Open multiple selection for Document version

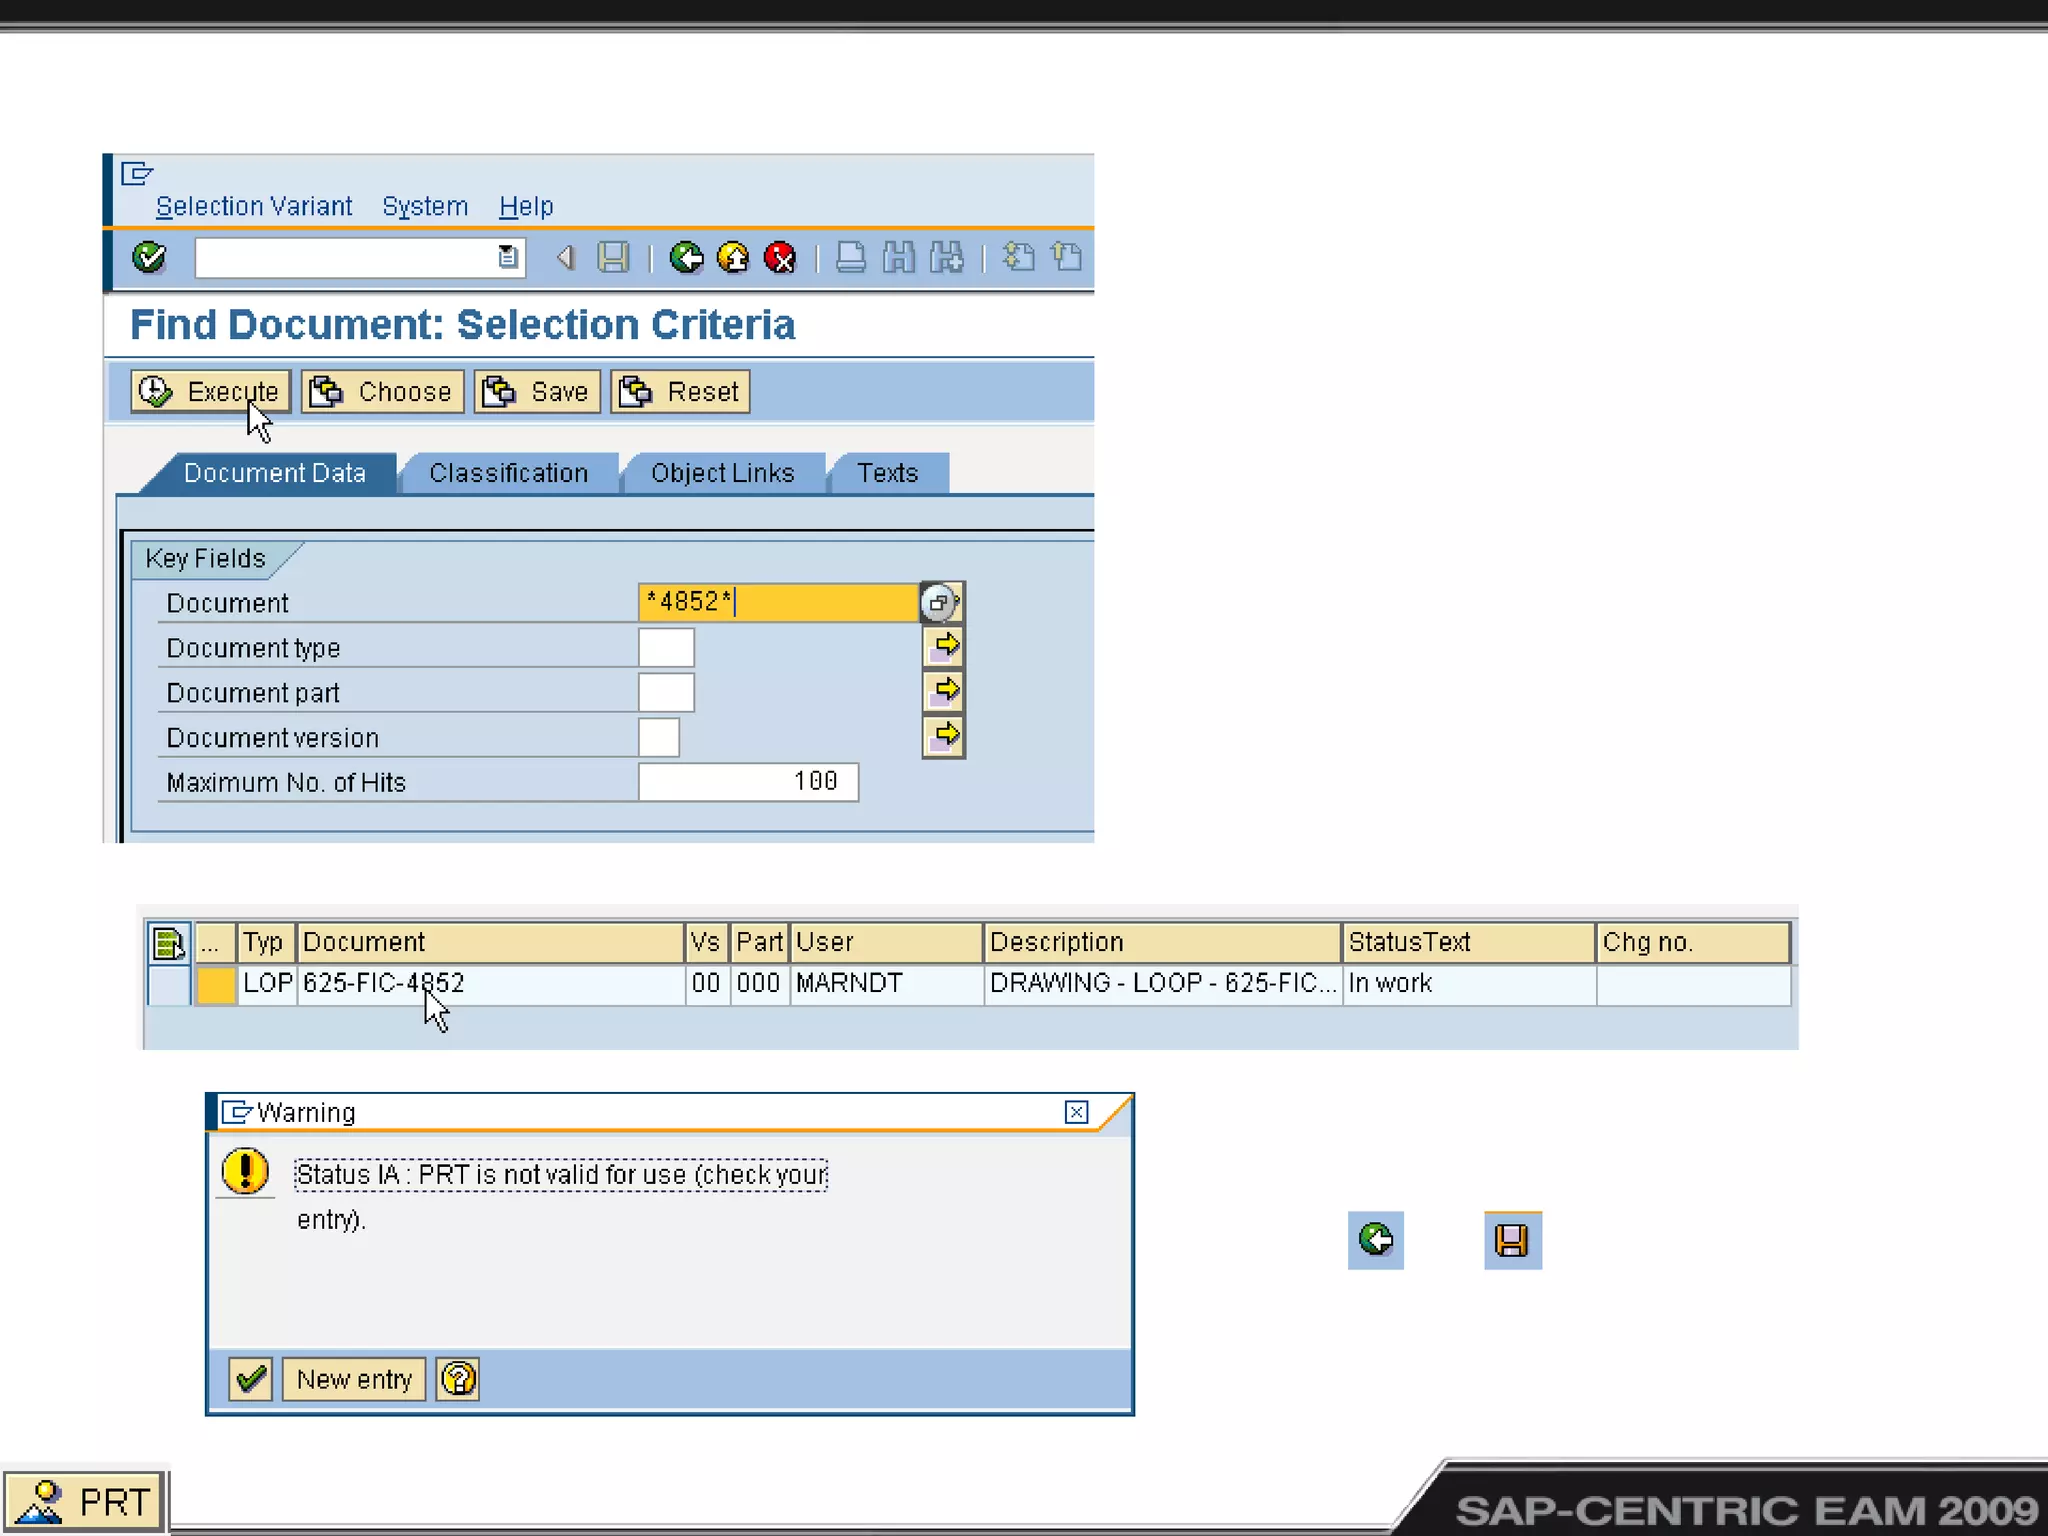pyautogui.click(x=943, y=736)
